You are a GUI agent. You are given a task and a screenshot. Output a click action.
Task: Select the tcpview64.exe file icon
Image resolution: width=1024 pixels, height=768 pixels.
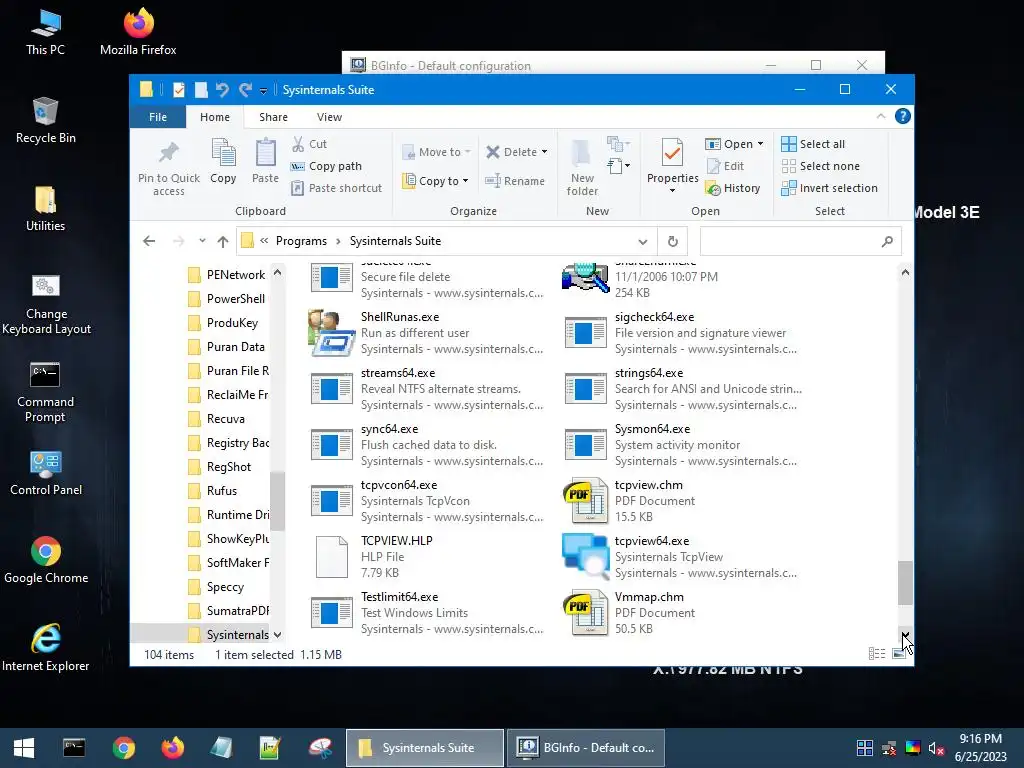pyautogui.click(x=585, y=556)
